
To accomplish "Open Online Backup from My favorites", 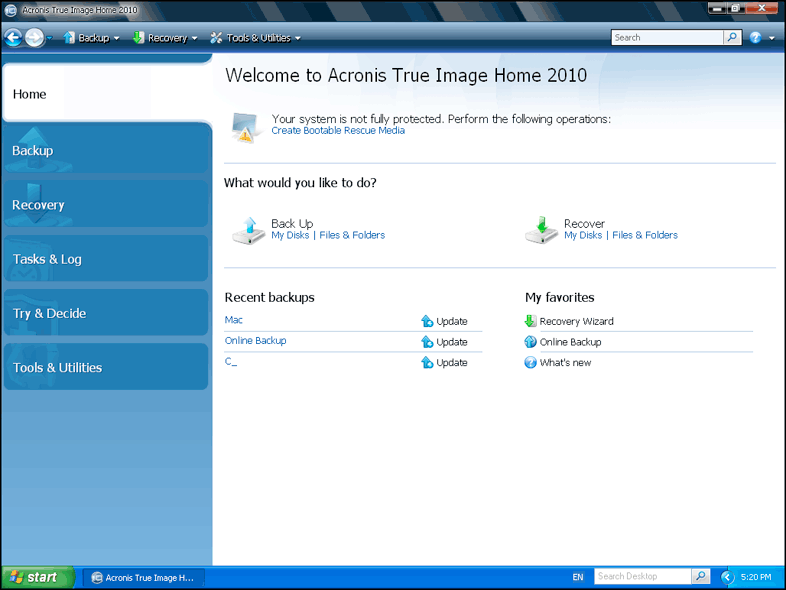I will 570,342.
